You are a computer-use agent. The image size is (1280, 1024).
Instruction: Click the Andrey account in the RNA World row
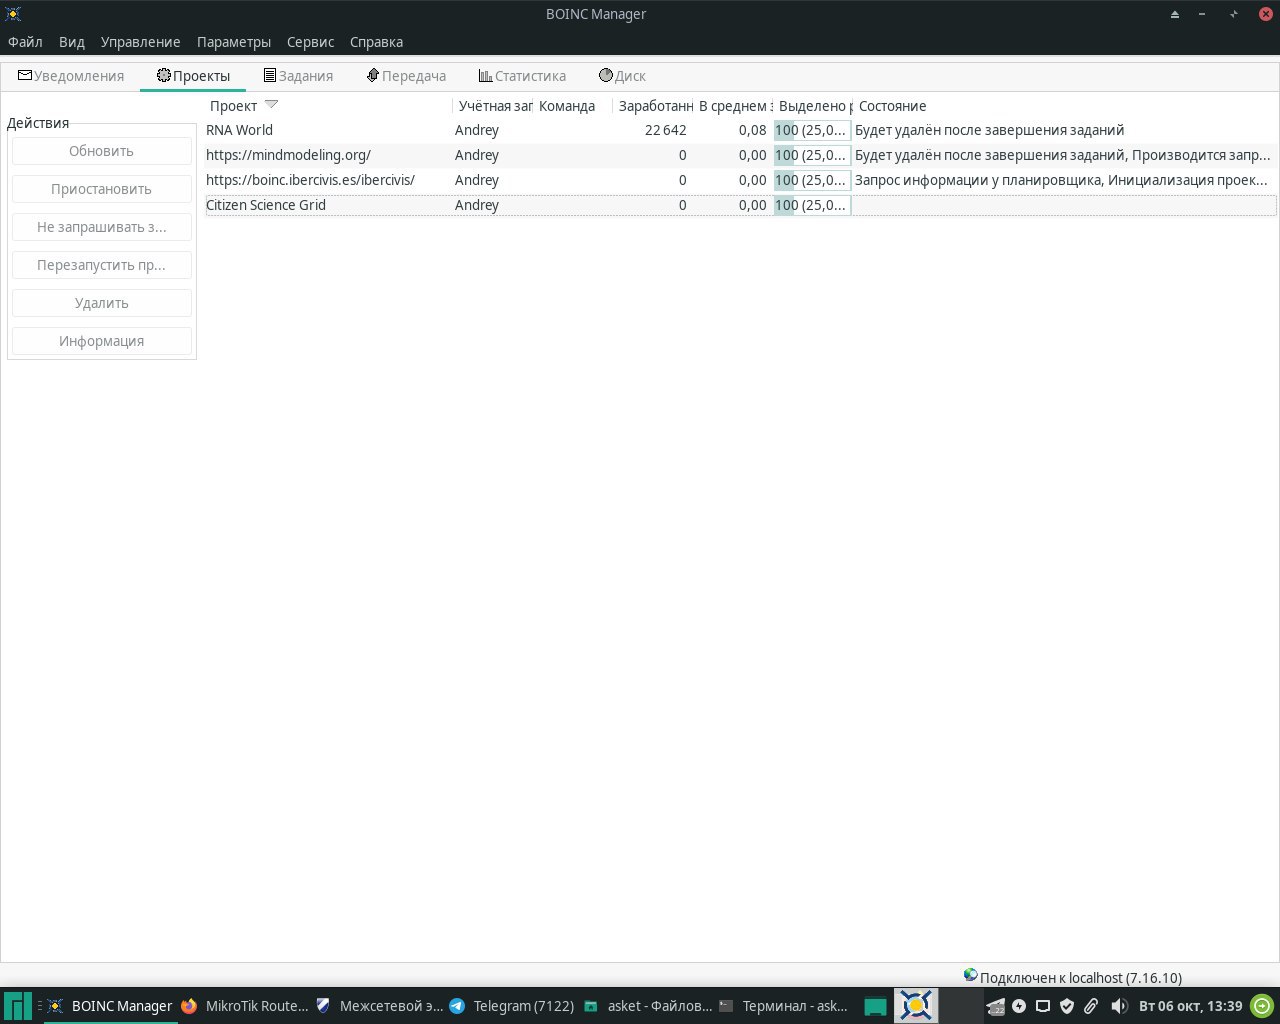(477, 130)
